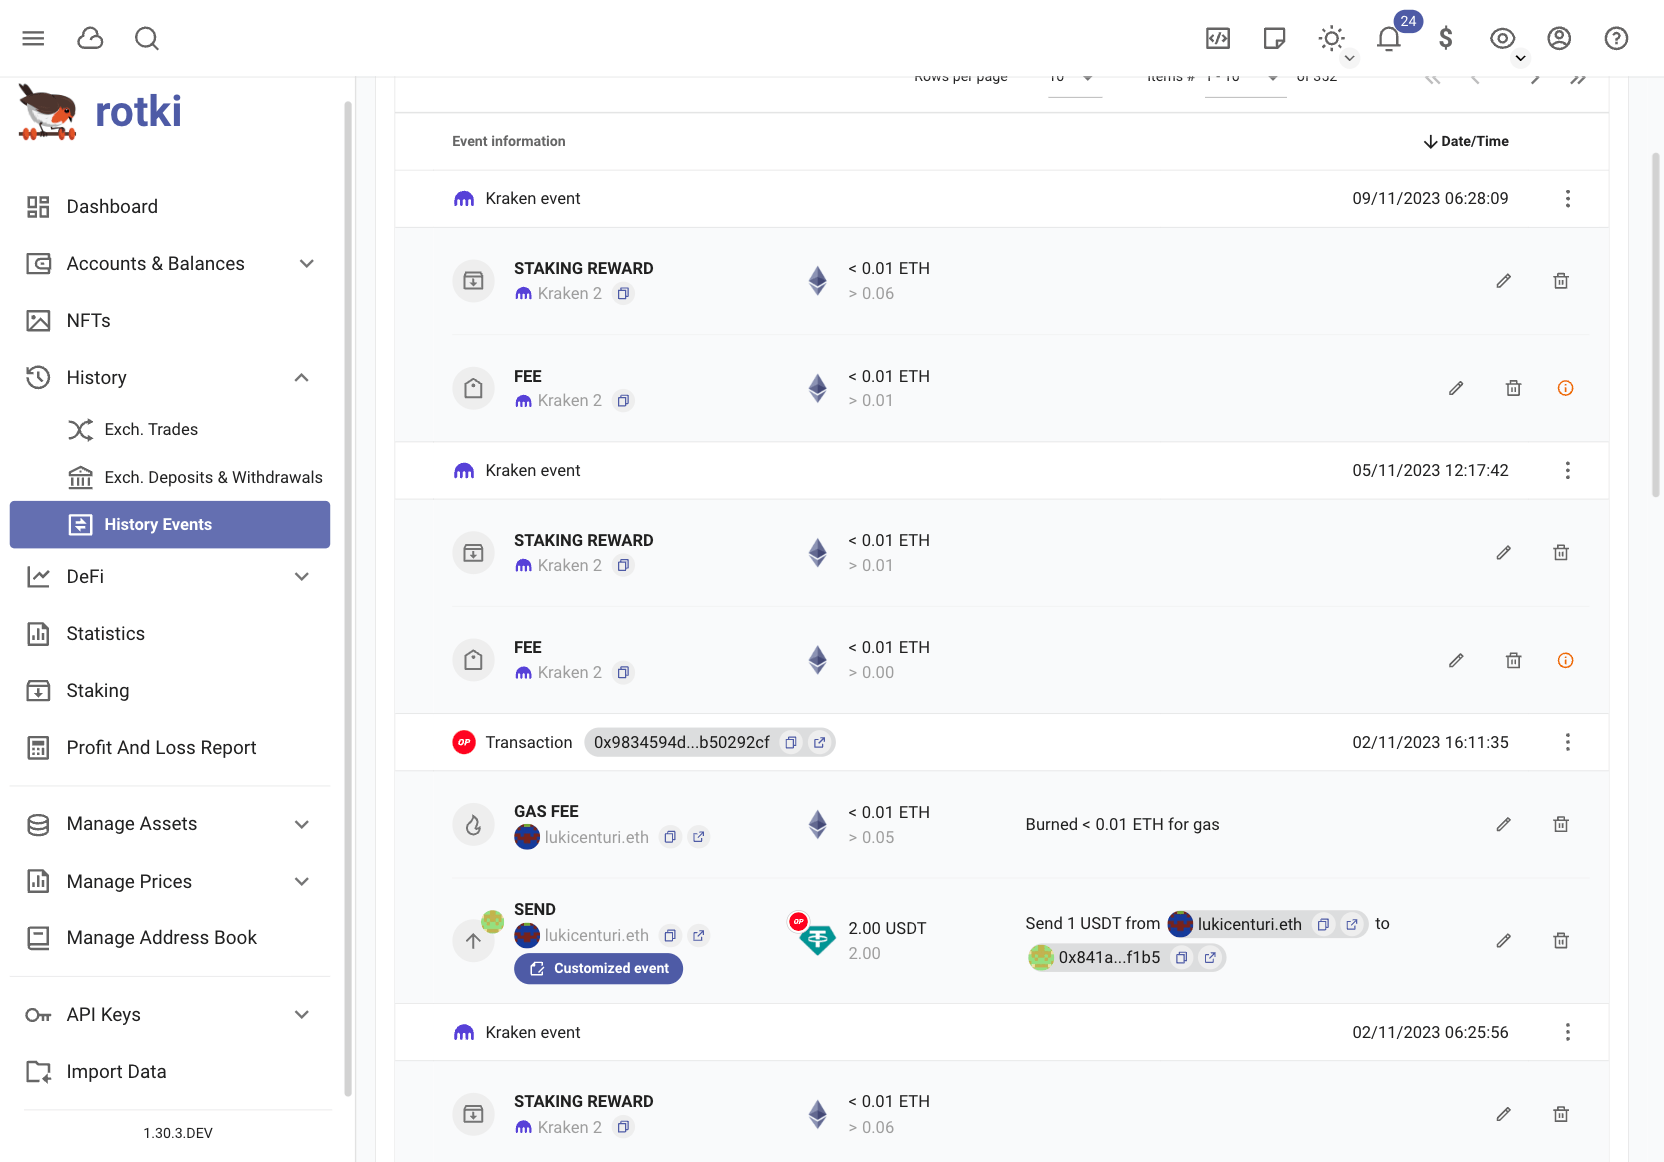Expand privacy mode options chevron
The width and height of the screenshot is (1664, 1162).
[1521, 58]
